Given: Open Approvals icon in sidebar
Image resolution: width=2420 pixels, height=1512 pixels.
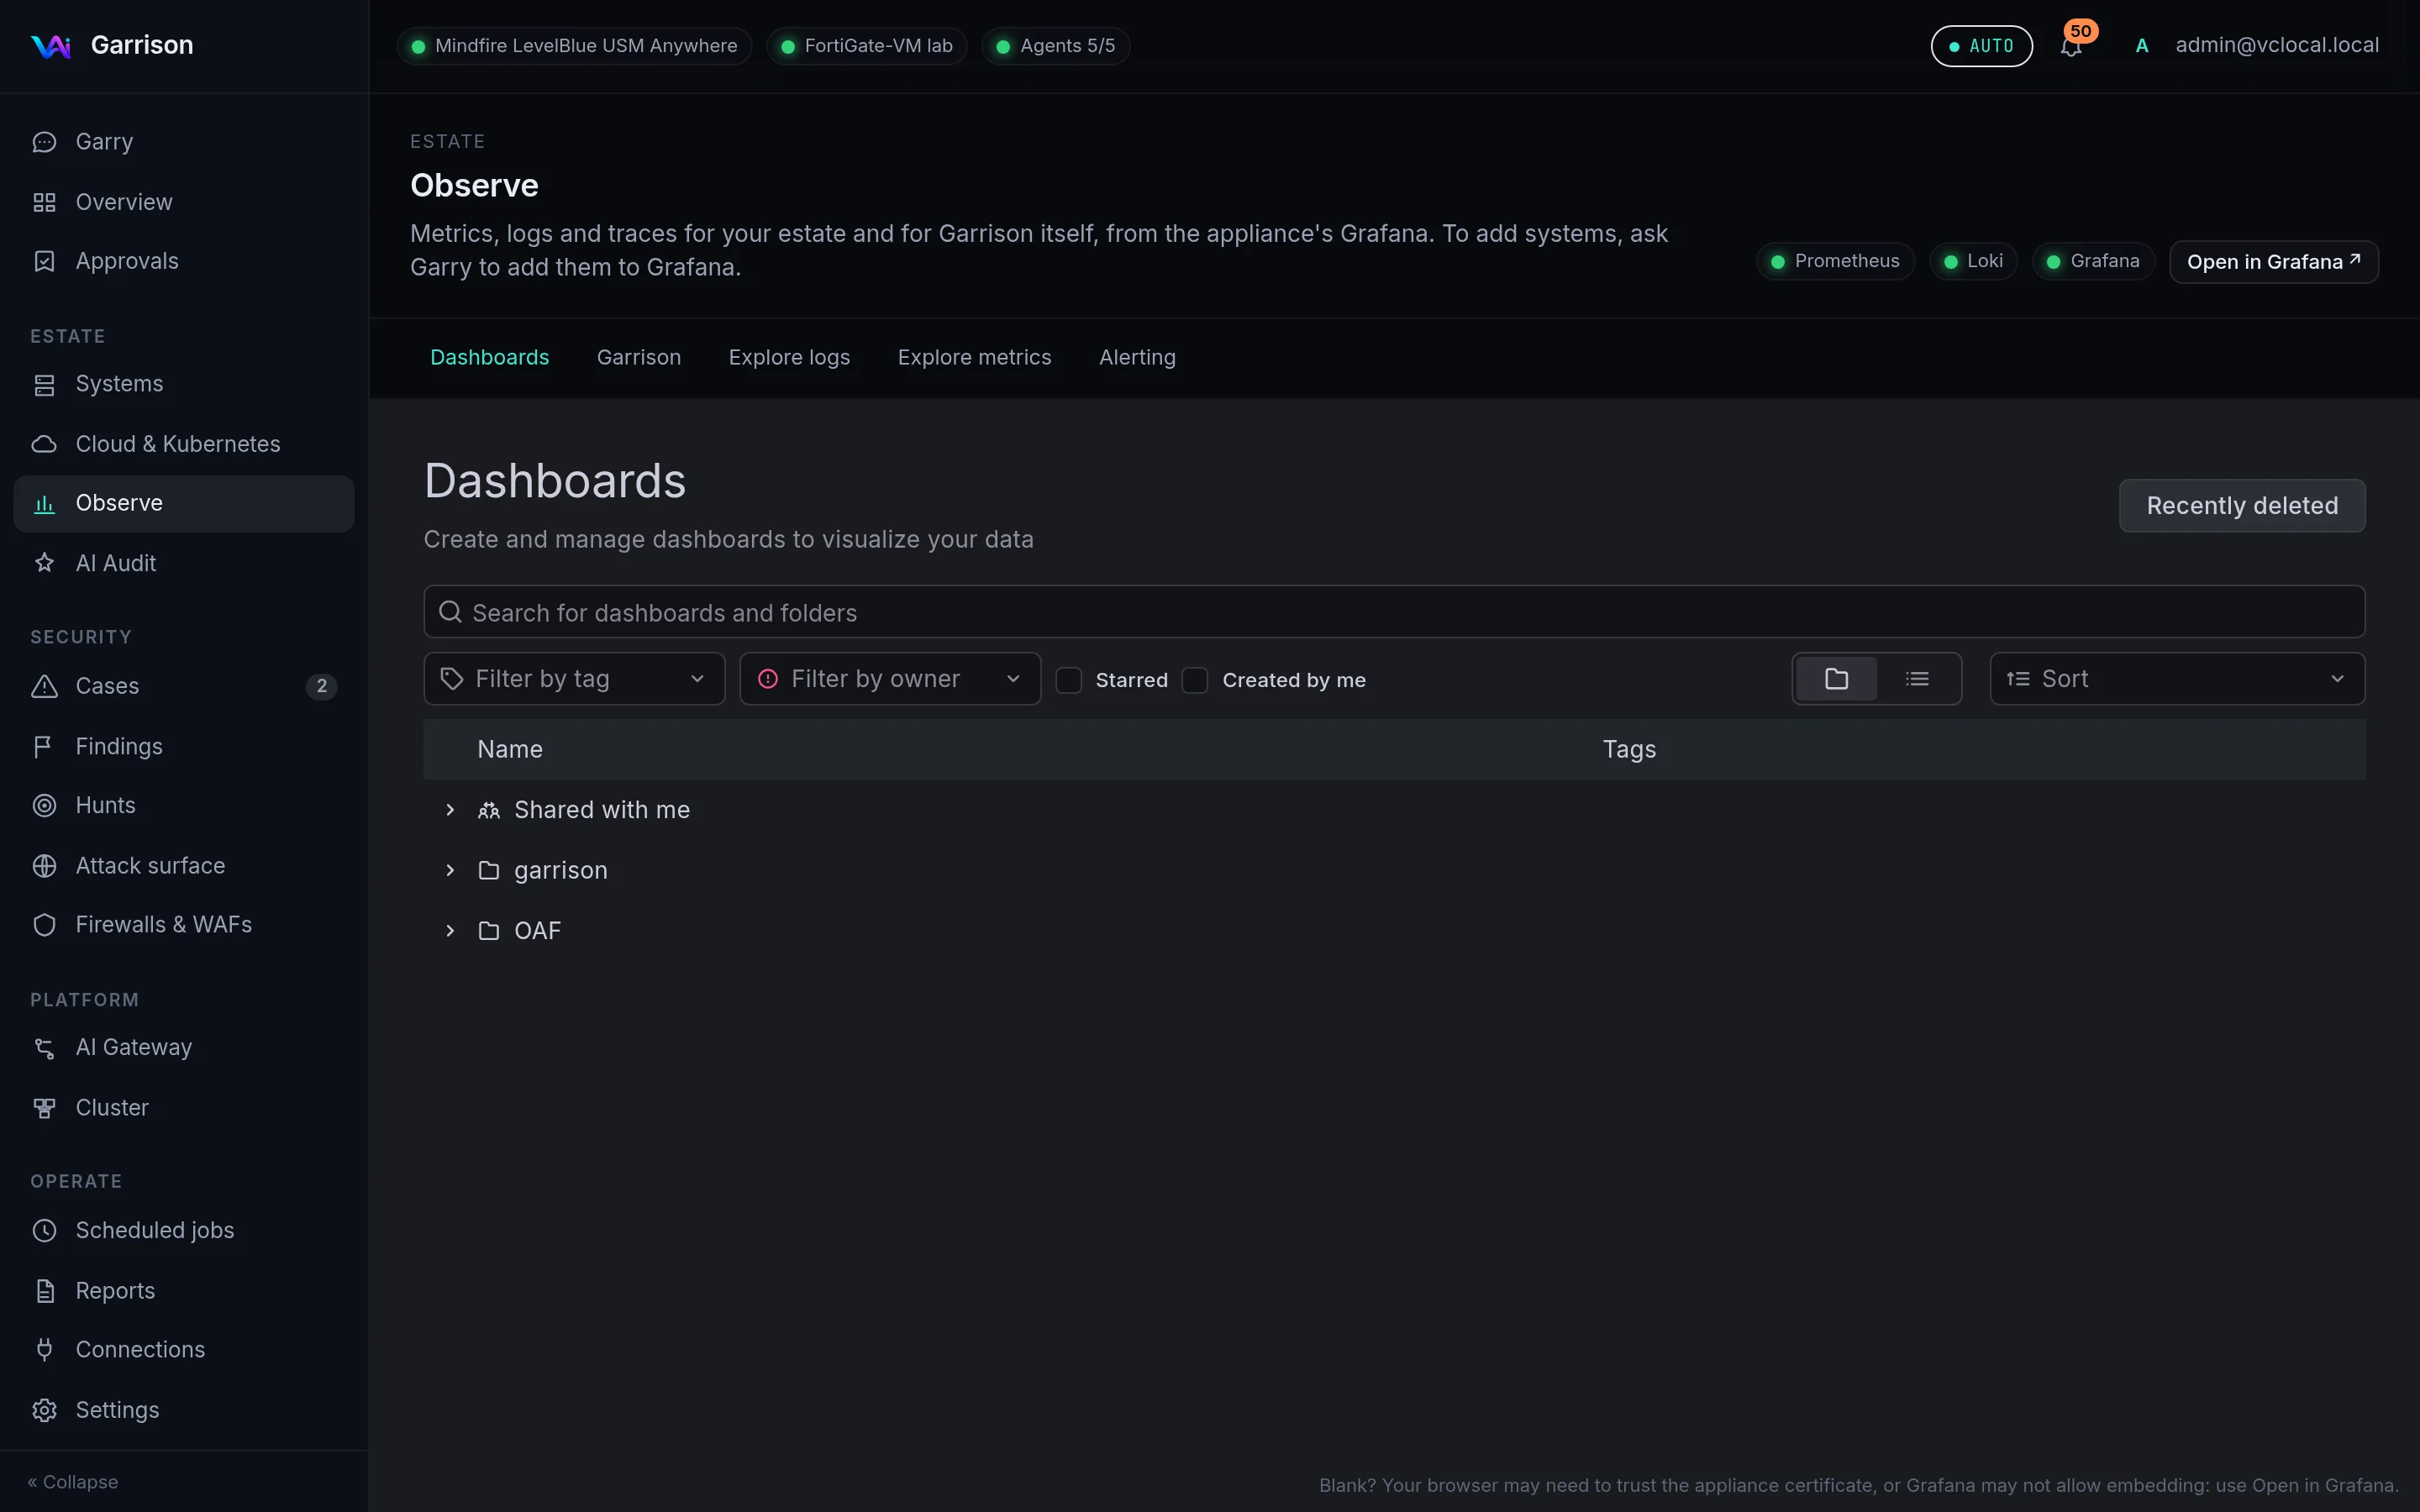Looking at the screenshot, I should [x=44, y=261].
